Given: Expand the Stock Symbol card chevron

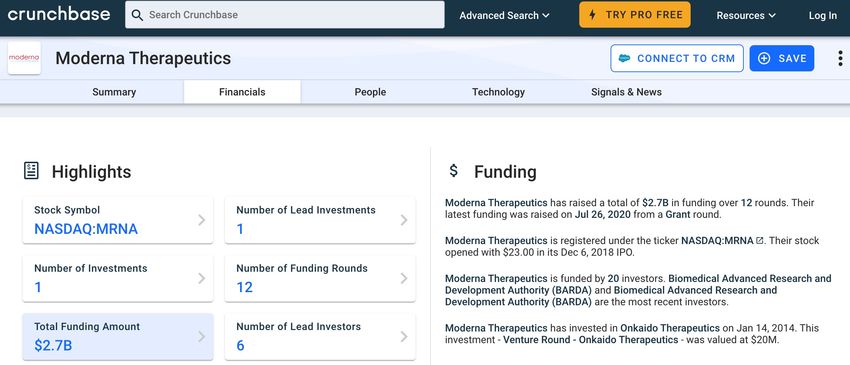Looking at the screenshot, I should pos(201,220).
